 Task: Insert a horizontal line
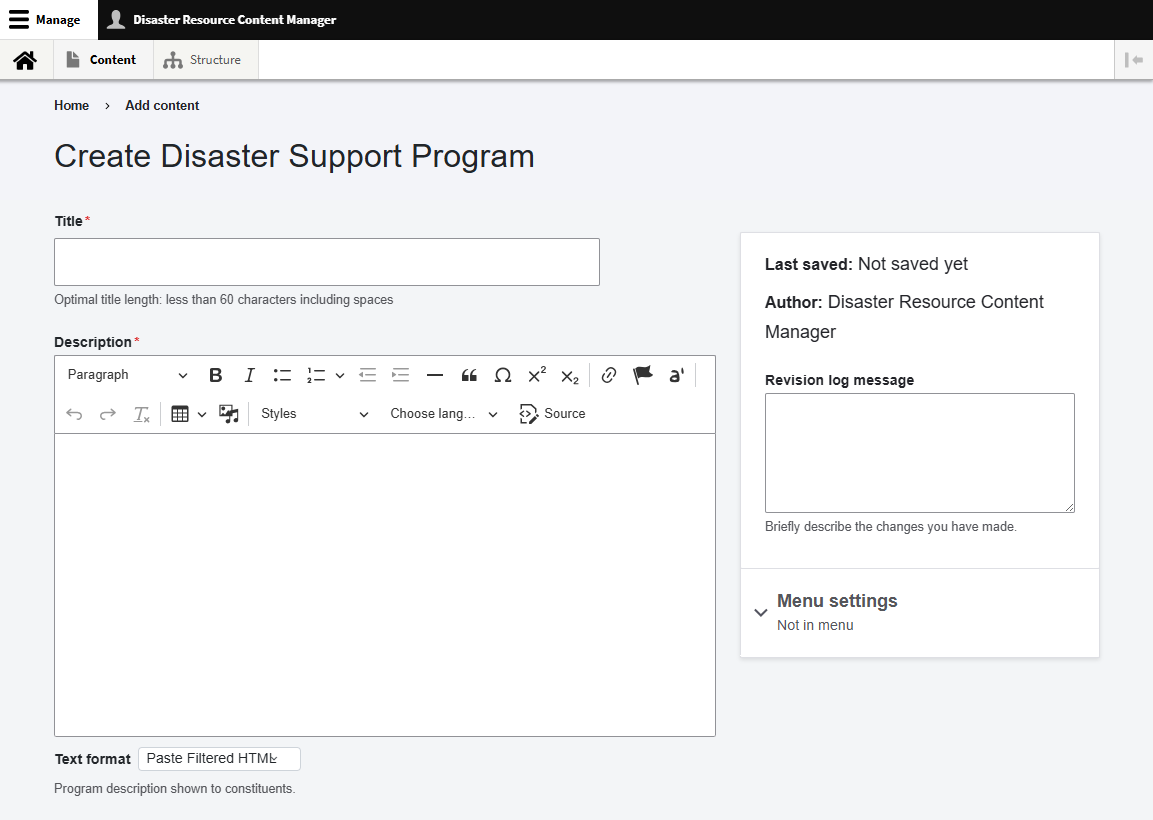tap(435, 375)
